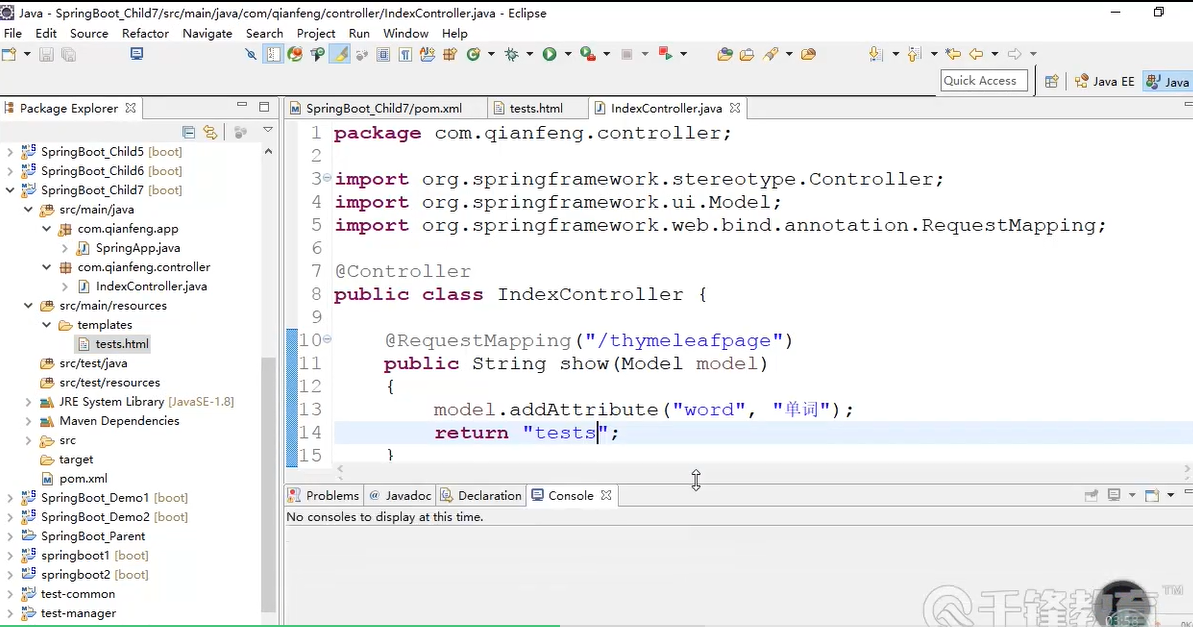Open the Back history dropdown arrow
The height and width of the screenshot is (627, 1193).
(994, 54)
